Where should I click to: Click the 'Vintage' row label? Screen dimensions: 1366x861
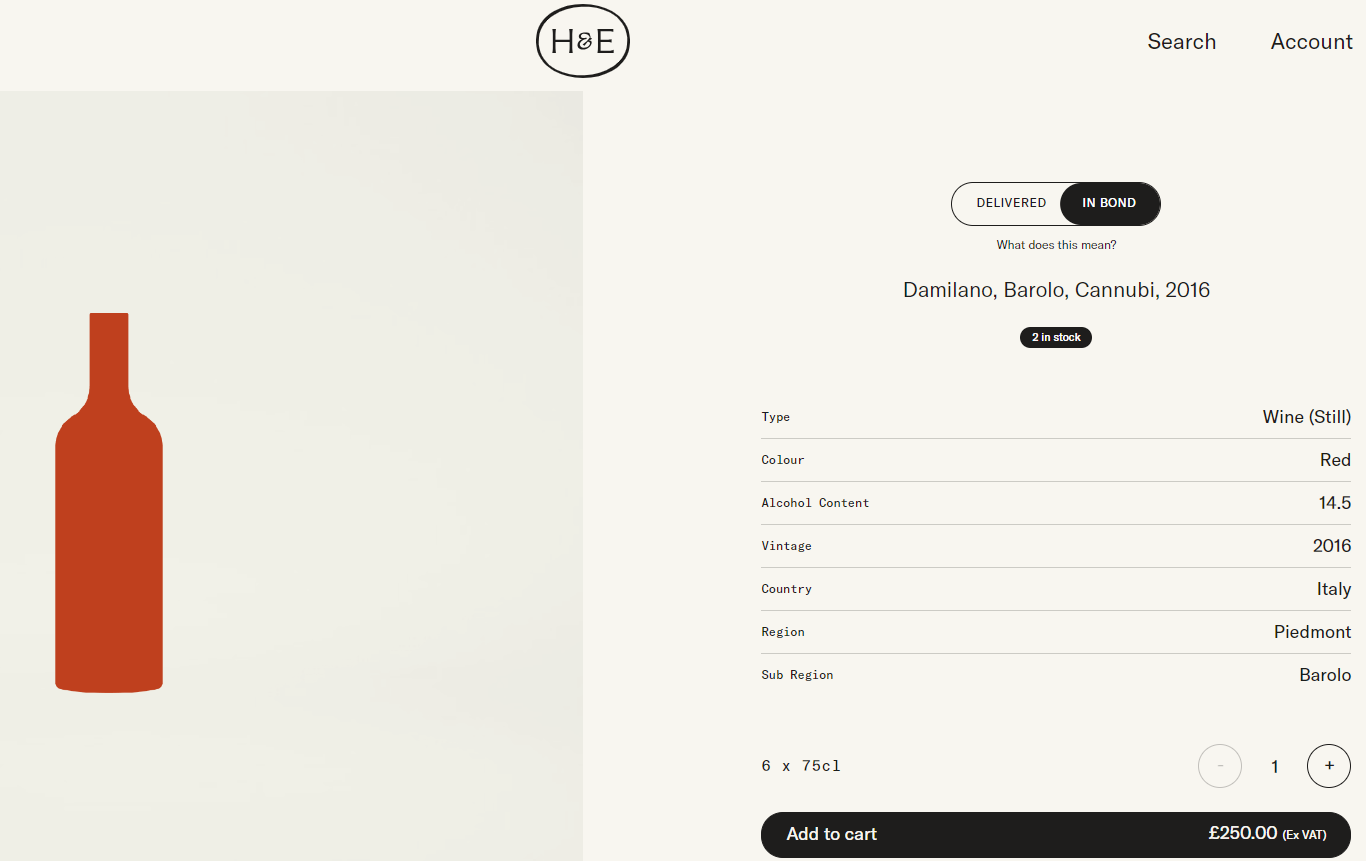[786, 546]
